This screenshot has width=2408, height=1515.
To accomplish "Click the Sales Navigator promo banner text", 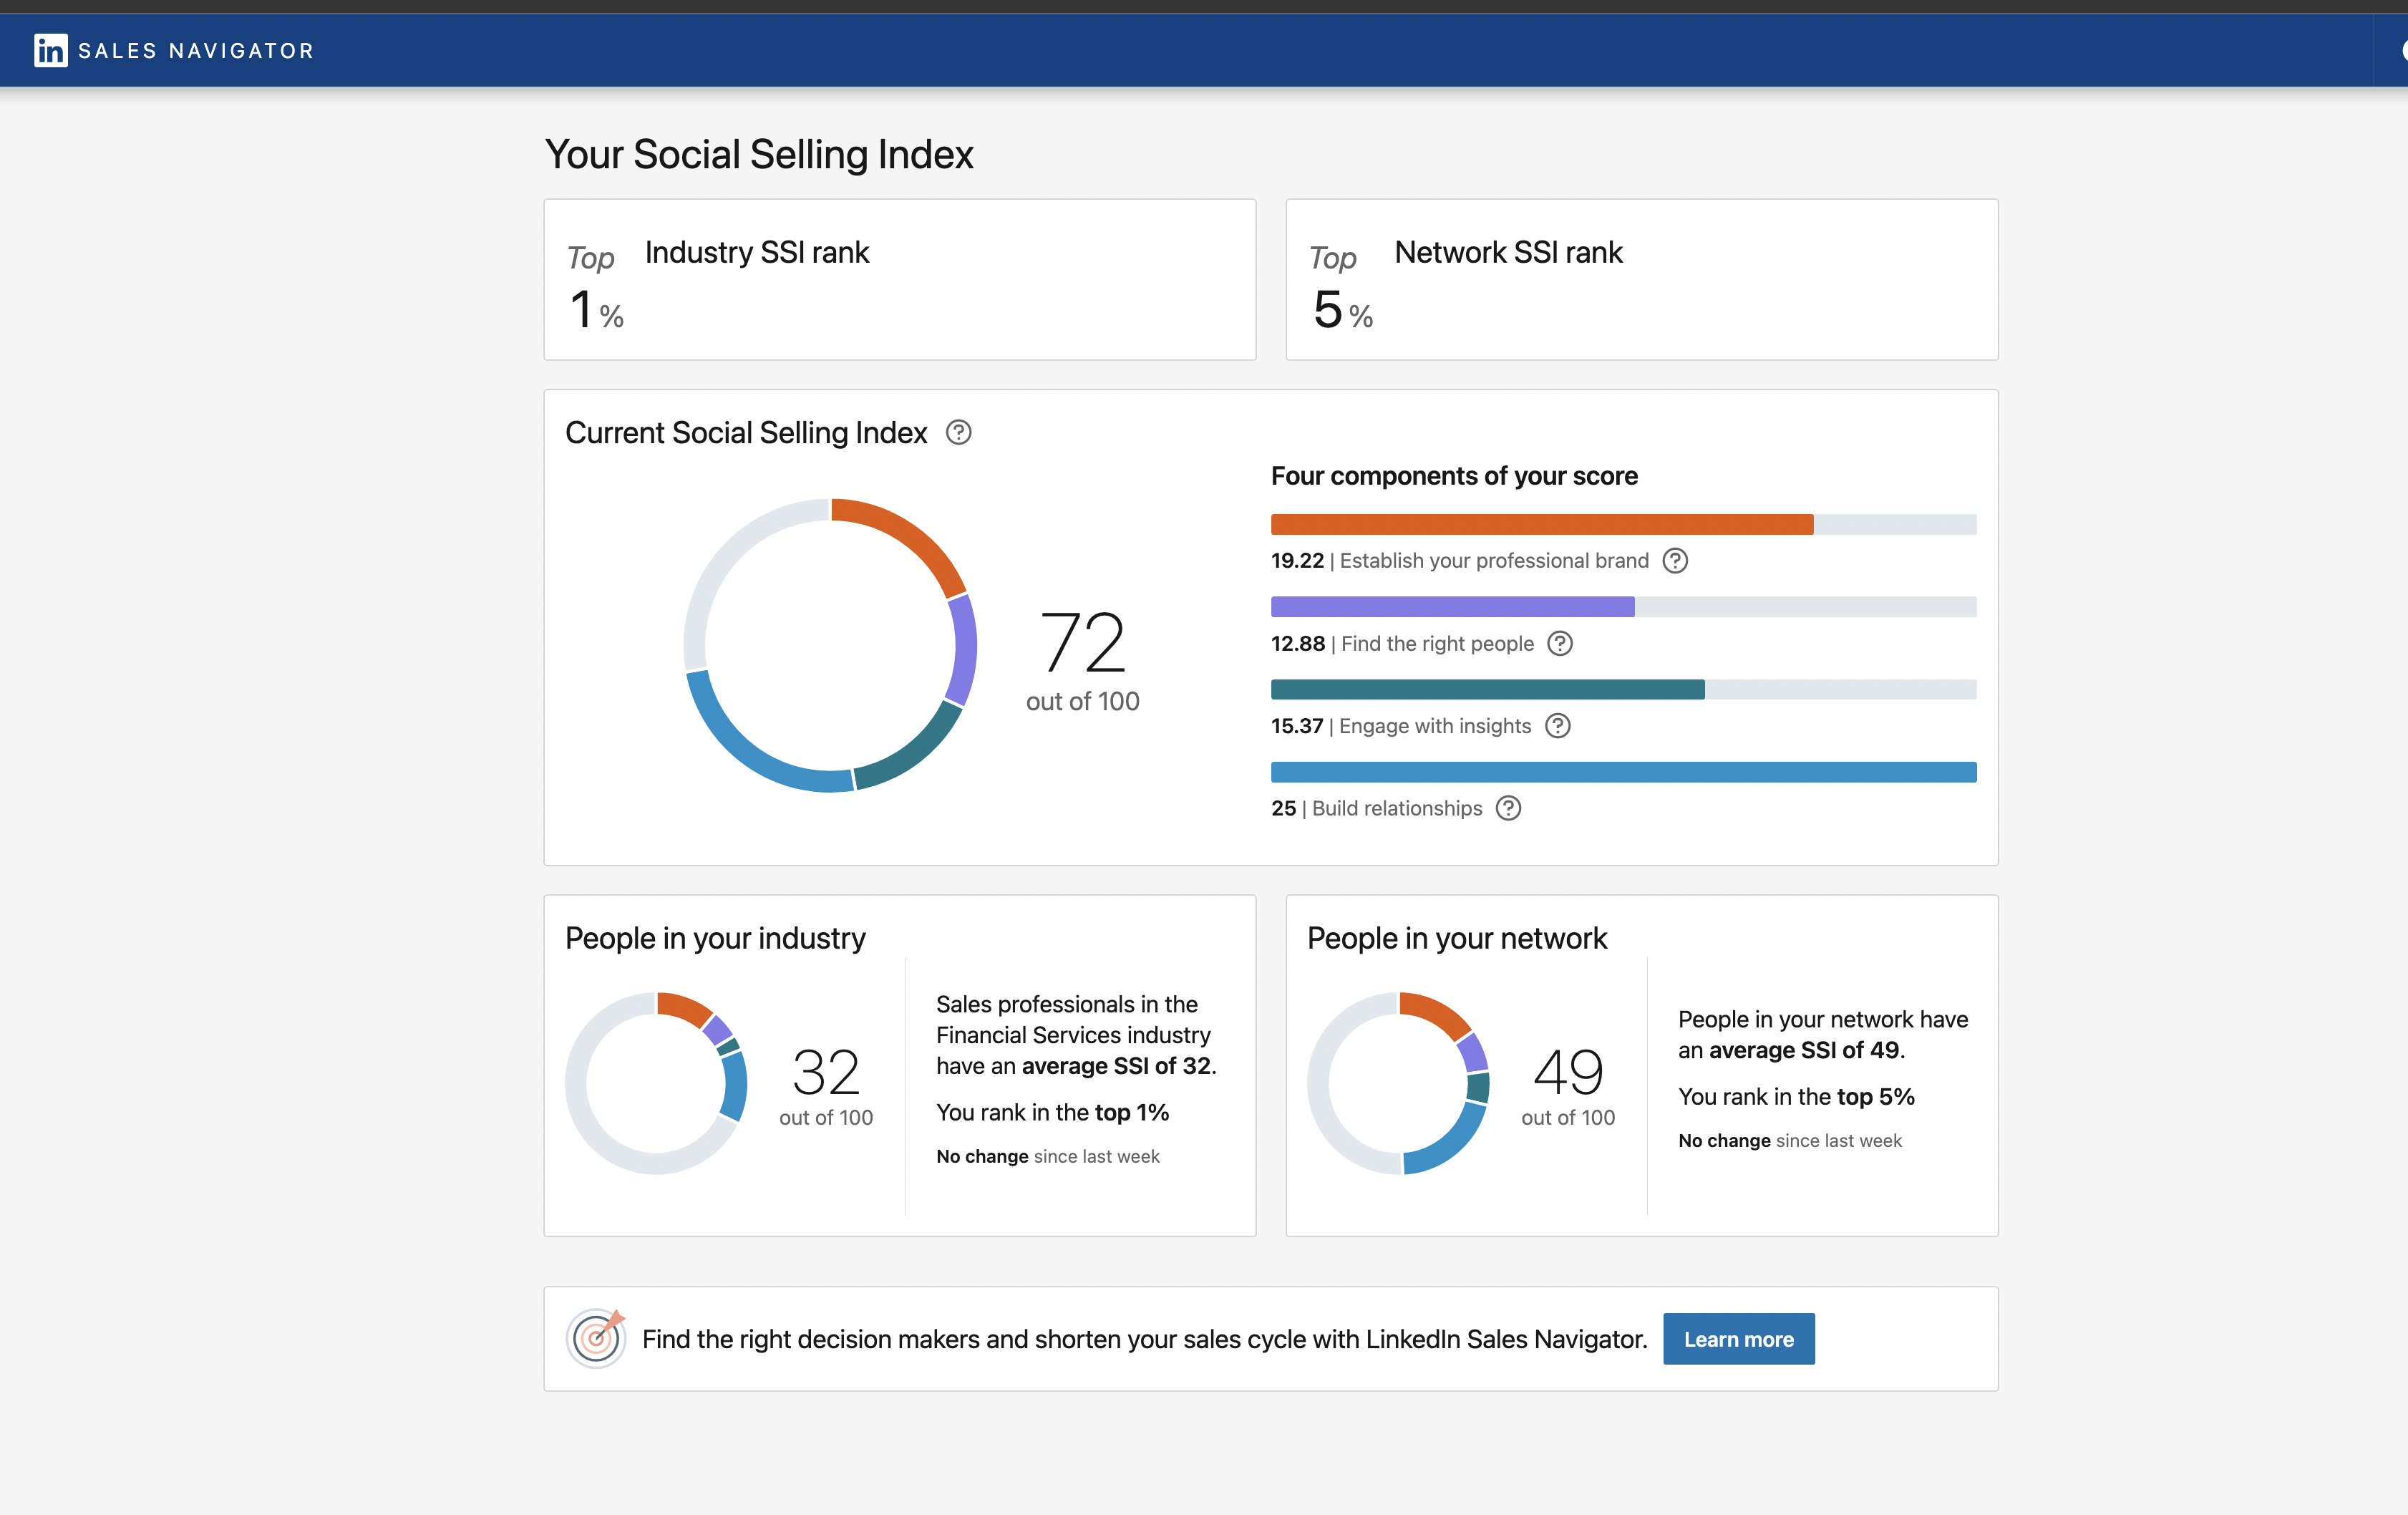I will 1144,1339.
